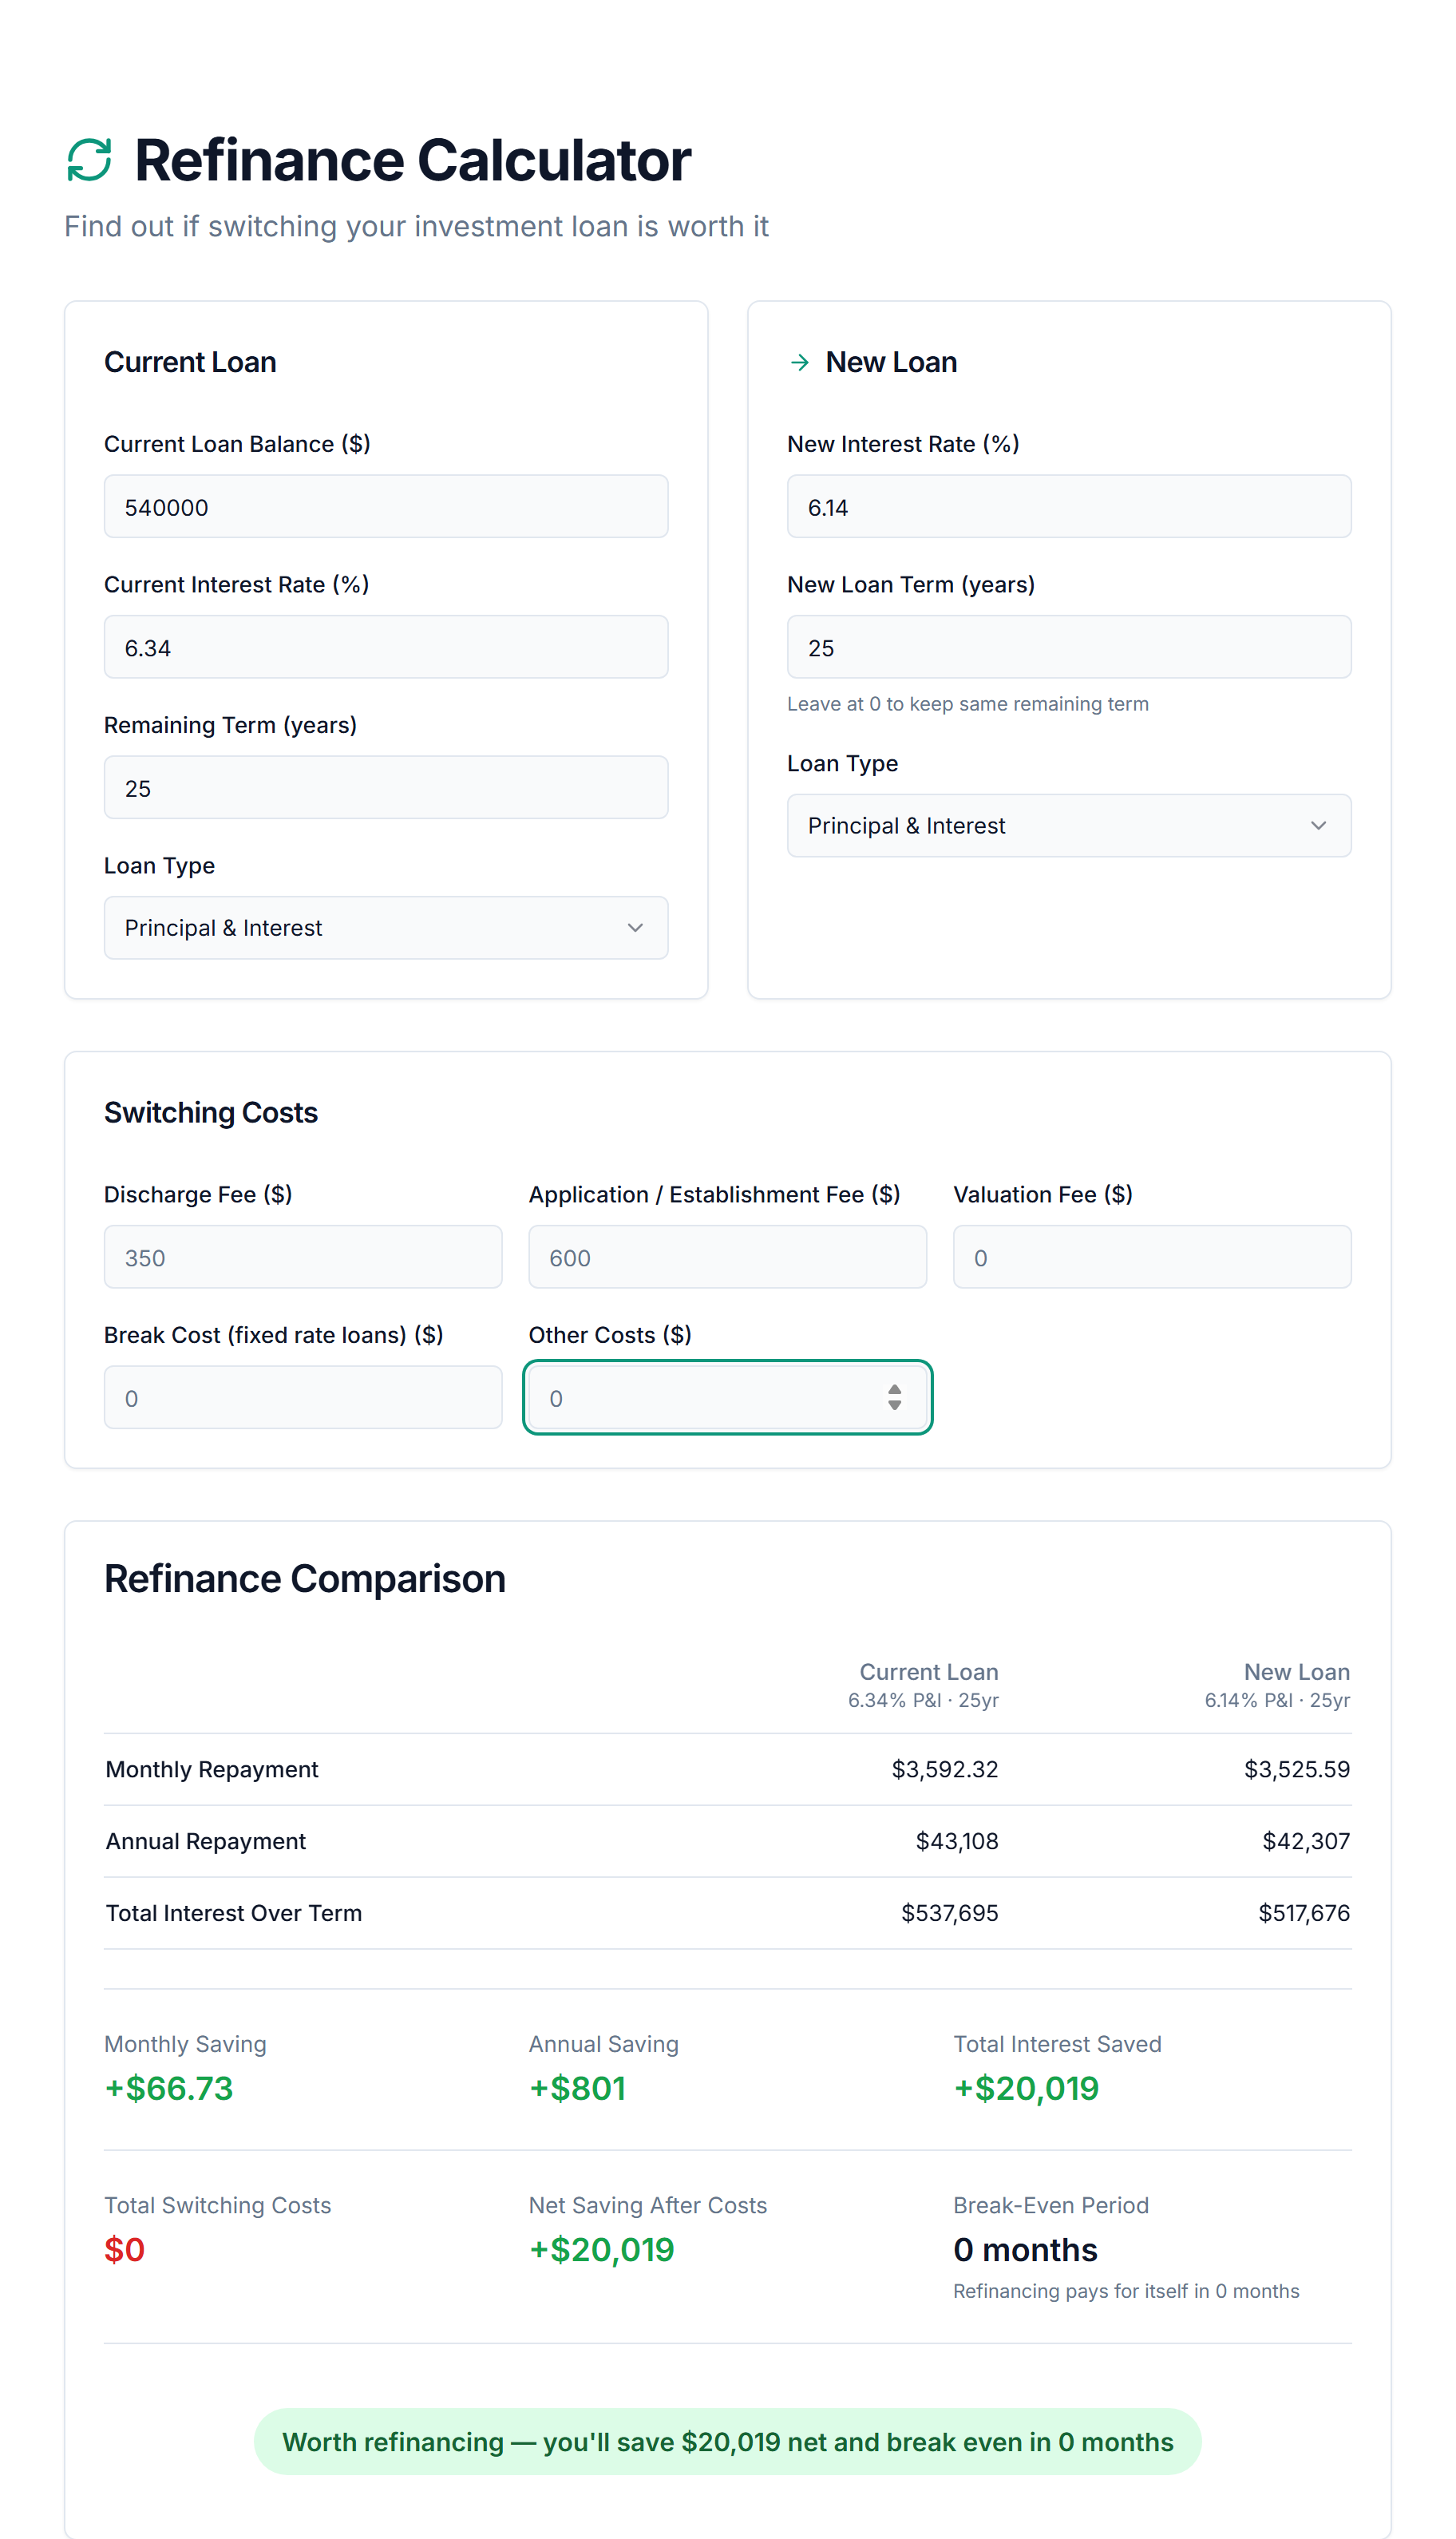The image size is (1456, 2539).
Task: Select the Remaining Term years field
Action: (x=385, y=787)
